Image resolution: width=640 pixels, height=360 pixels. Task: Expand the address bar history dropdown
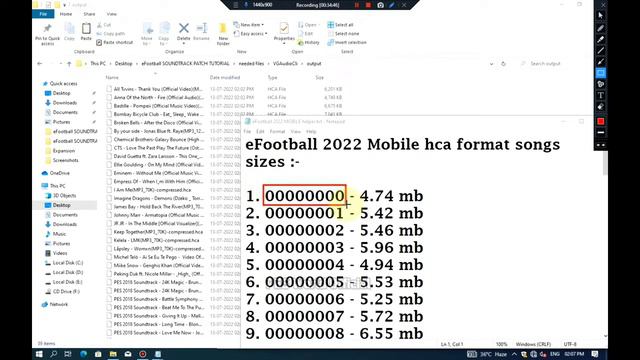pyautogui.click(x=491, y=64)
